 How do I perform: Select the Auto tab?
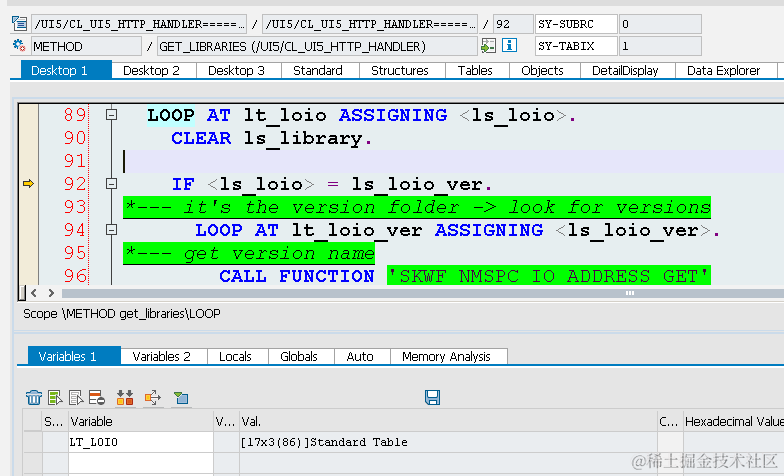tap(362, 356)
